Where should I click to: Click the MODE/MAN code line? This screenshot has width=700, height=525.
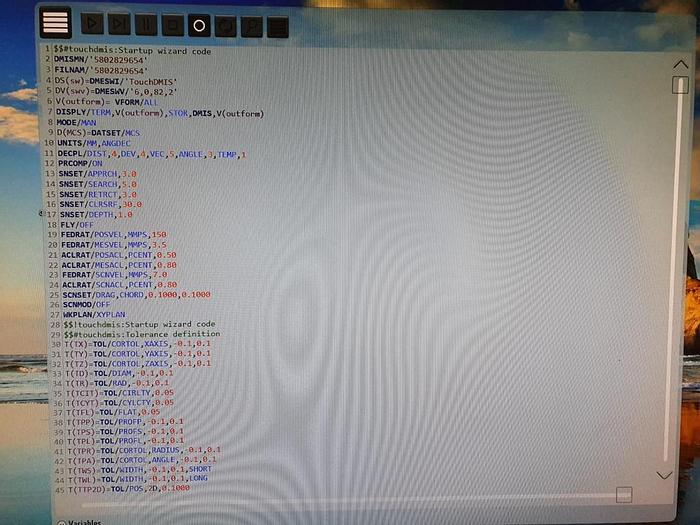tap(77, 122)
